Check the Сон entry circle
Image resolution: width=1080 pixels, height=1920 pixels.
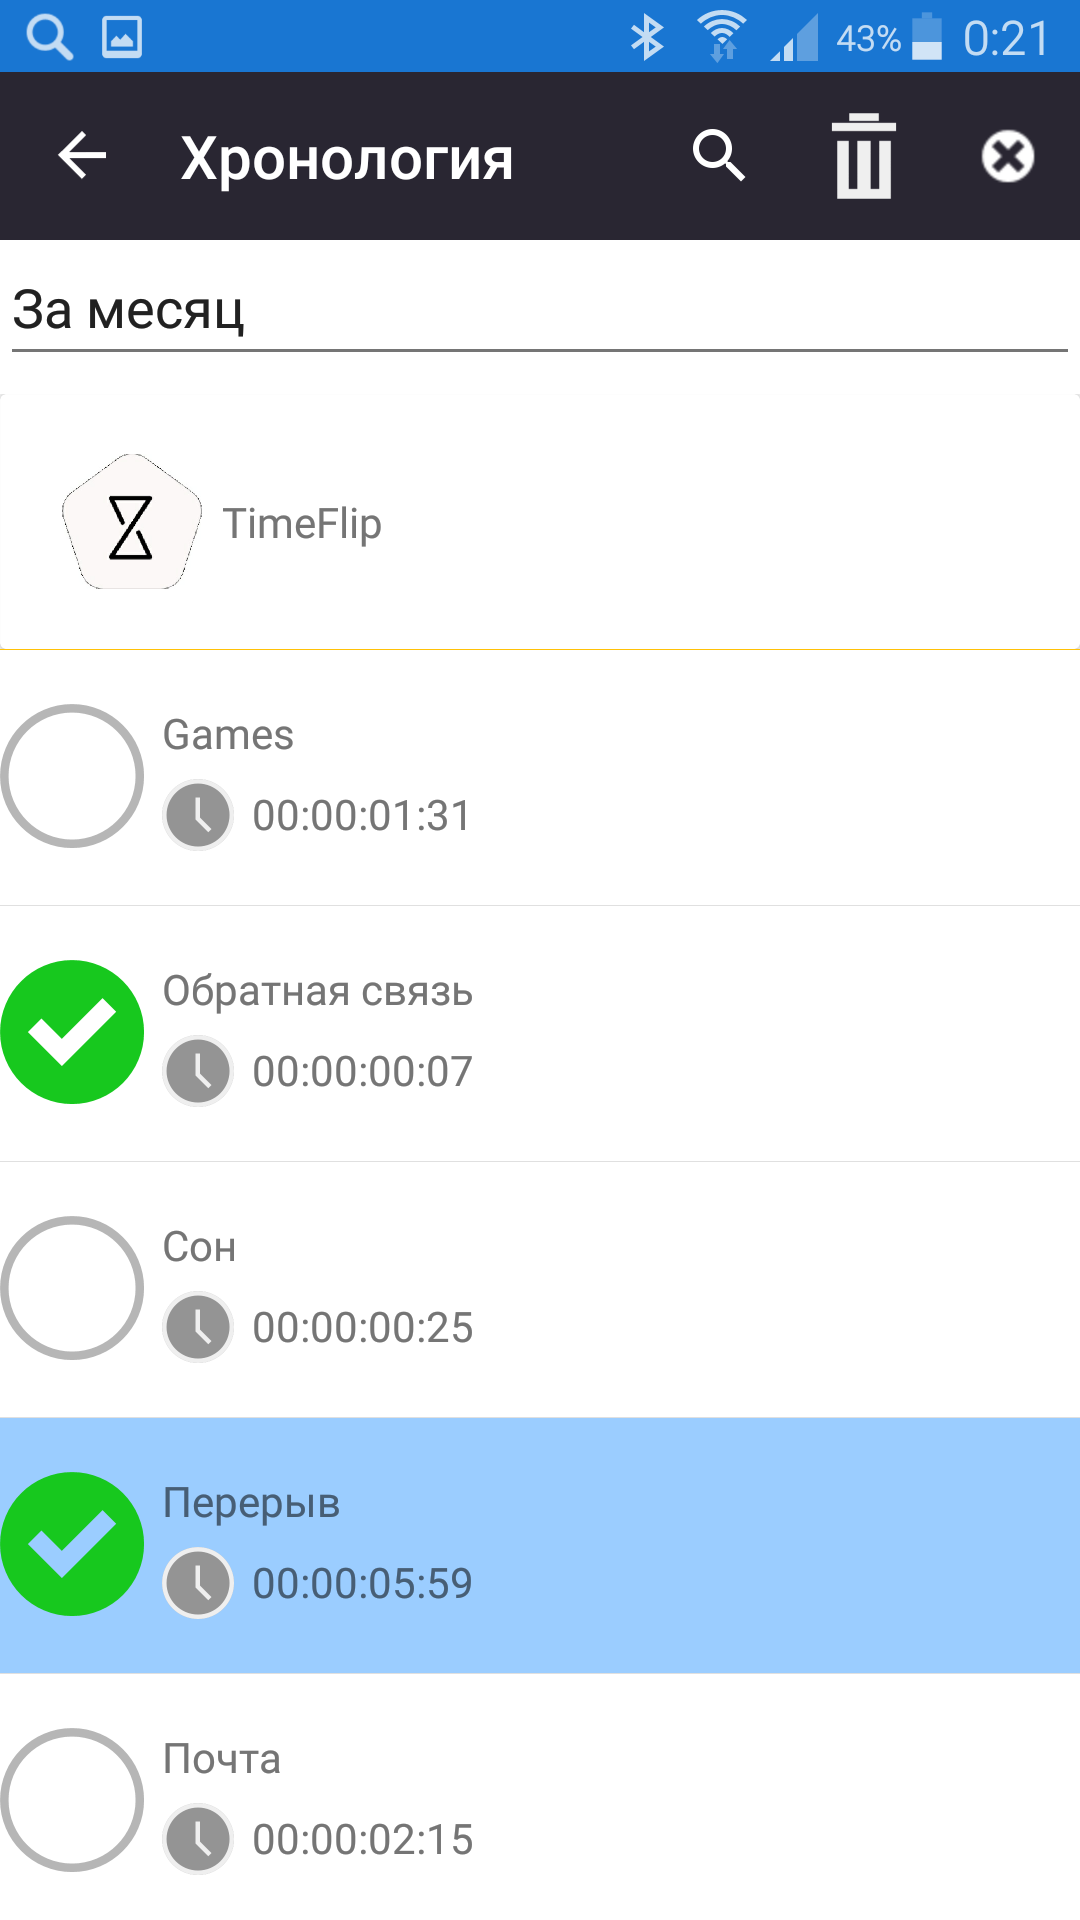click(72, 1288)
